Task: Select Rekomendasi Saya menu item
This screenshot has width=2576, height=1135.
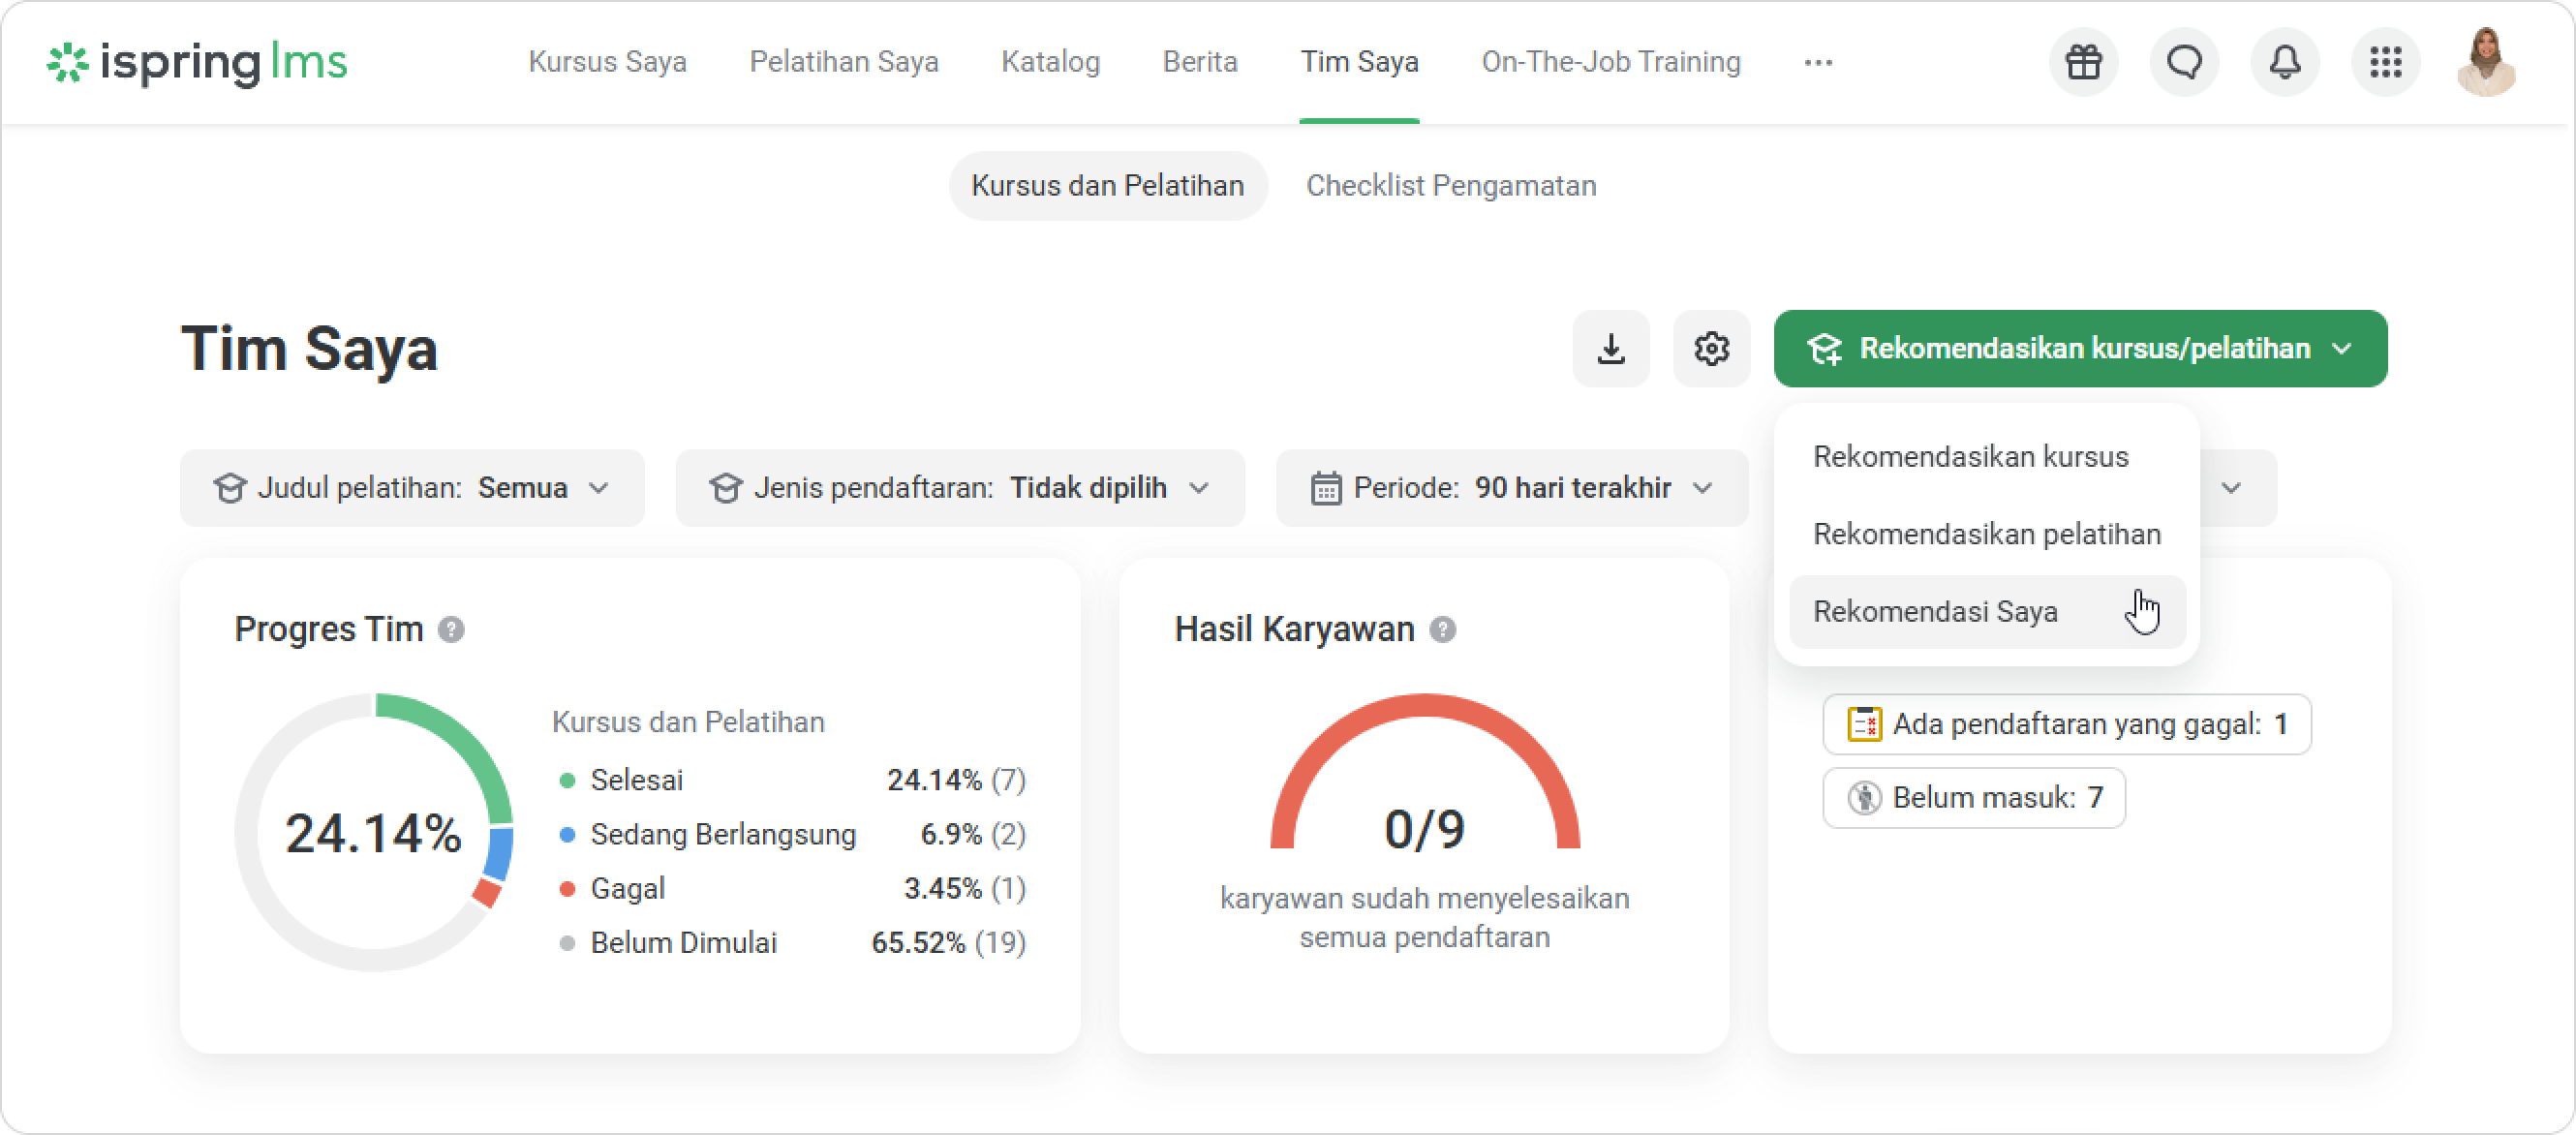Action: click(1935, 612)
